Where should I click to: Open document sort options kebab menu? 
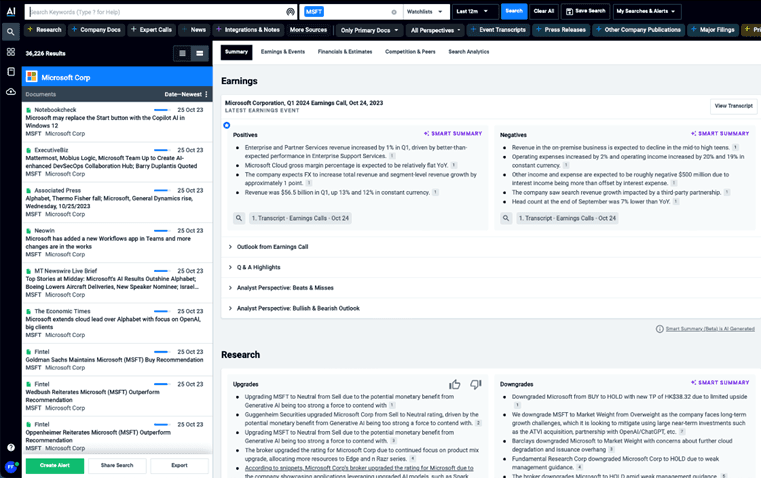206,94
